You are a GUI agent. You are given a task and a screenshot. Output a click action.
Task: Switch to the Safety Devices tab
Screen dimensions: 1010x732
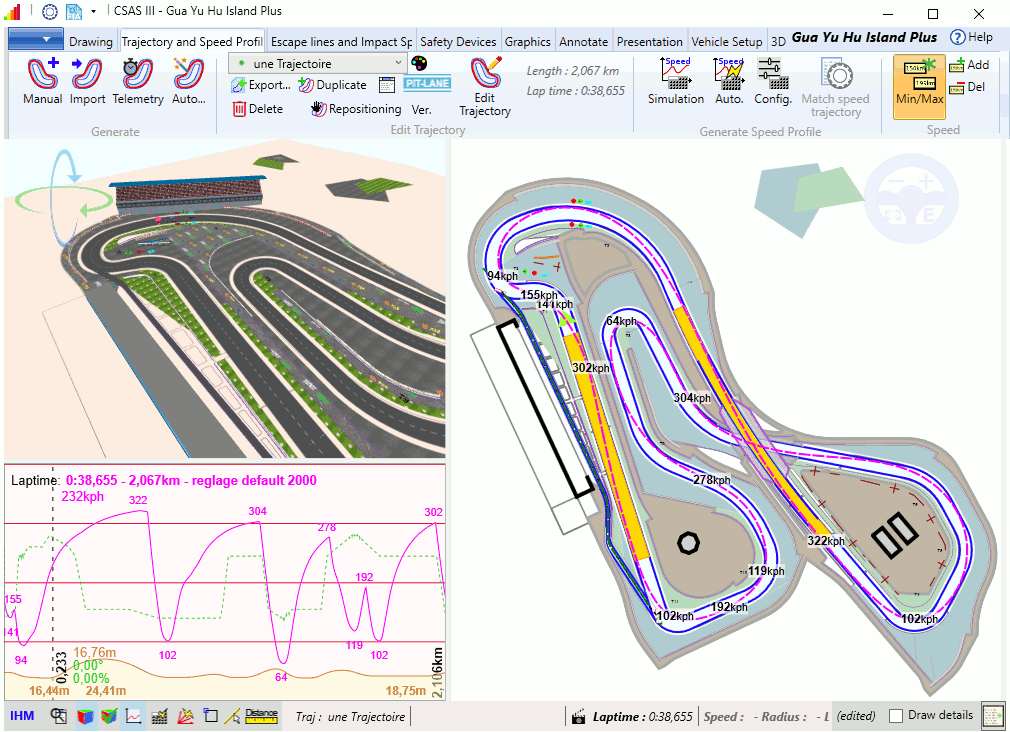458,42
